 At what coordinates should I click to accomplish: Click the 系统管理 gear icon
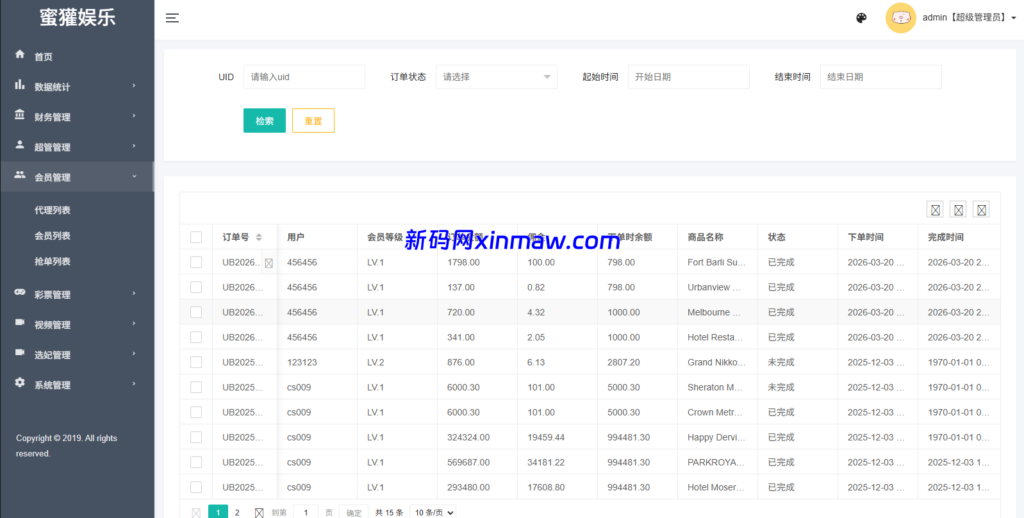(x=20, y=383)
